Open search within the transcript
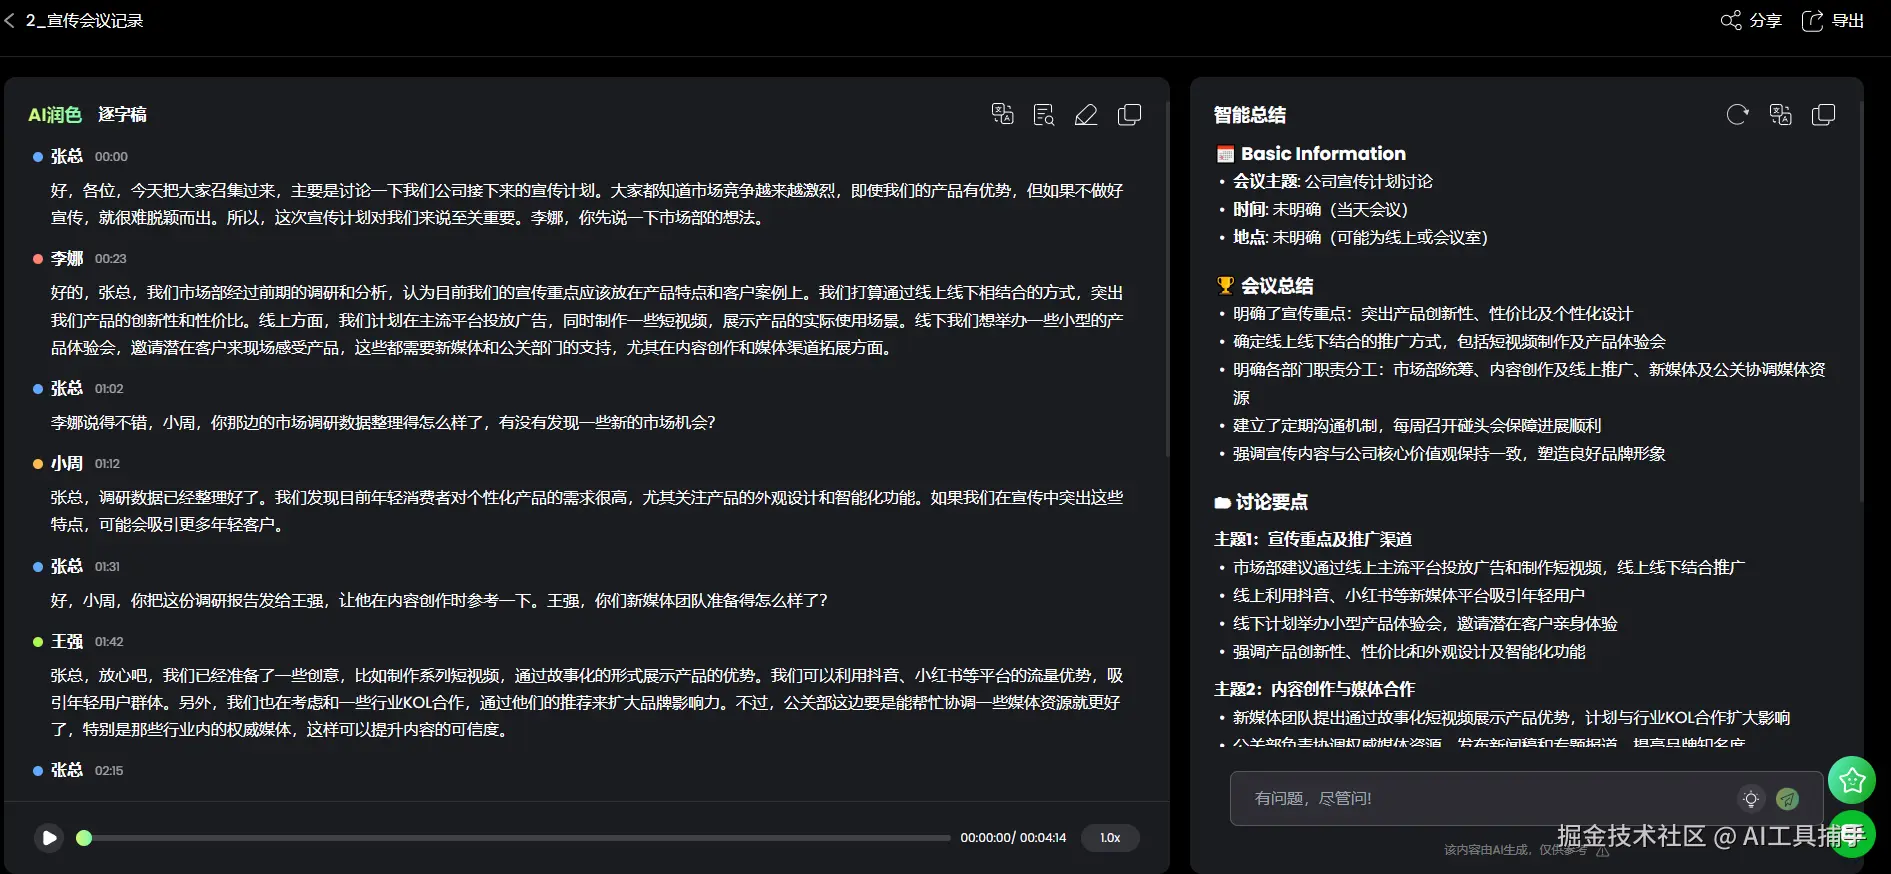The image size is (1891, 874). tap(1044, 115)
